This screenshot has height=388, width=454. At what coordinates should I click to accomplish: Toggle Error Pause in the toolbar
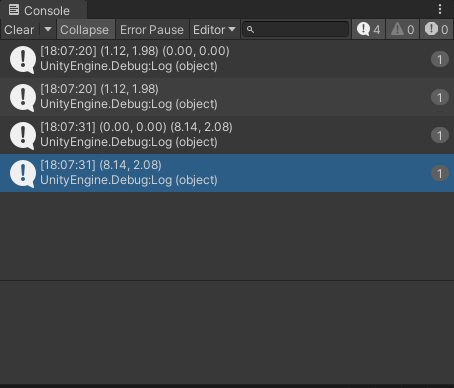click(x=152, y=30)
